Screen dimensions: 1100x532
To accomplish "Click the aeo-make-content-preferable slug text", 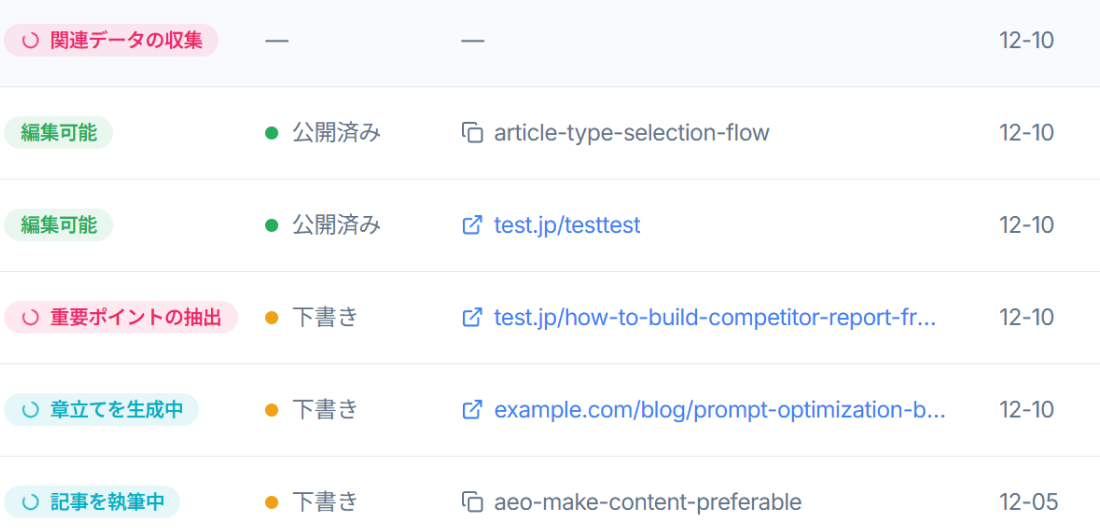I will coord(648,502).
